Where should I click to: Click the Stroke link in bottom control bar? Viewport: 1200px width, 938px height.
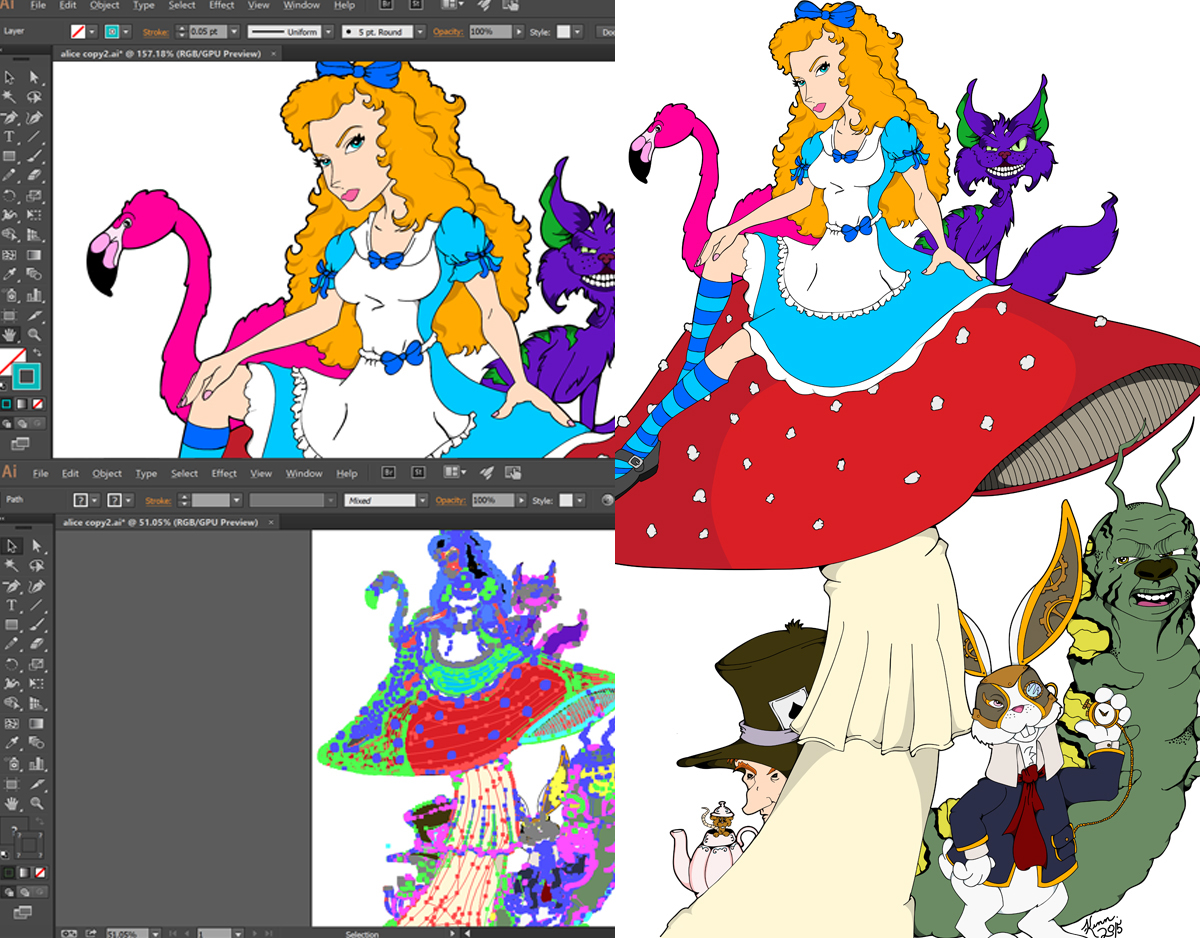pos(158,500)
